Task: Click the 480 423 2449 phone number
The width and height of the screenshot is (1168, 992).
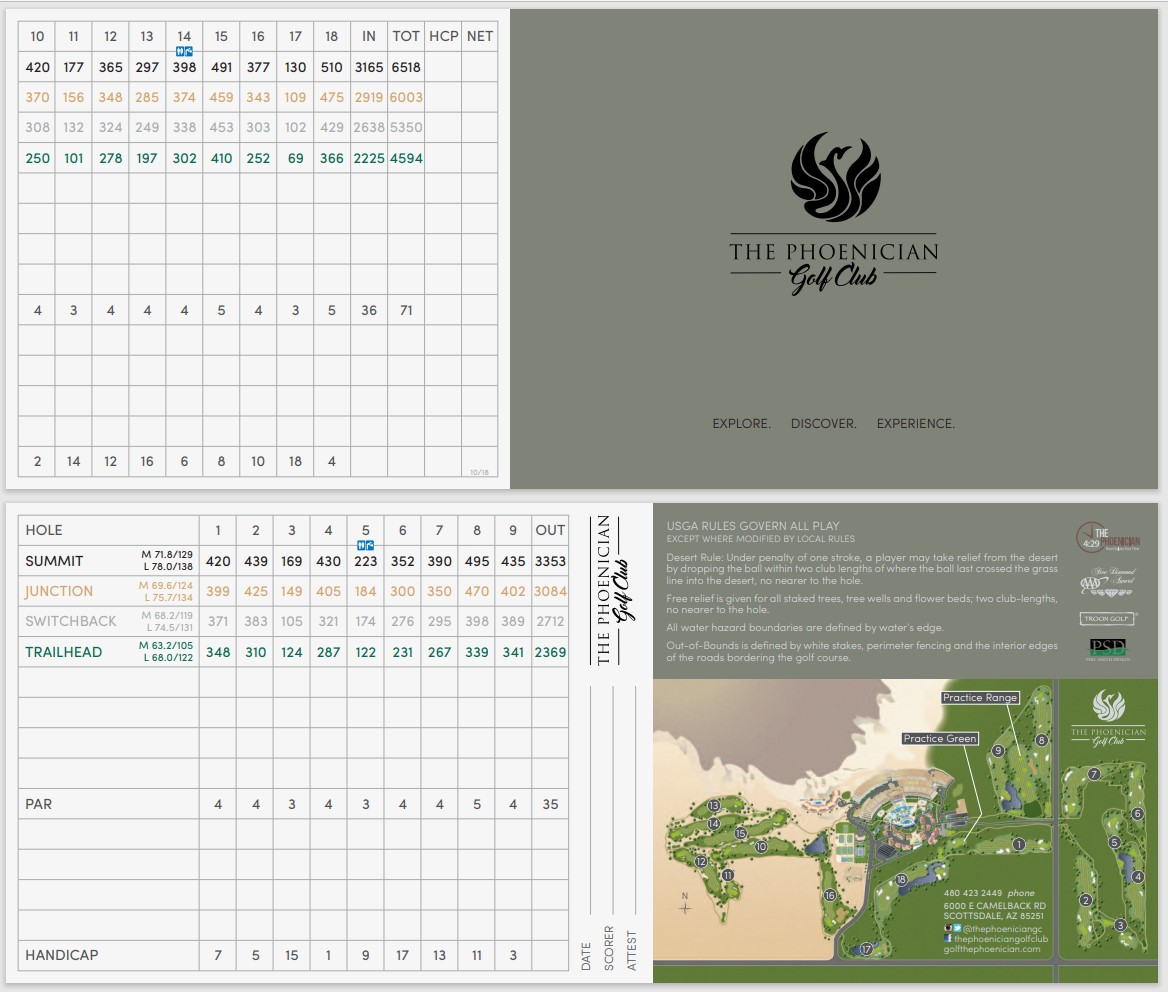Action: click(x=973, y=893)
